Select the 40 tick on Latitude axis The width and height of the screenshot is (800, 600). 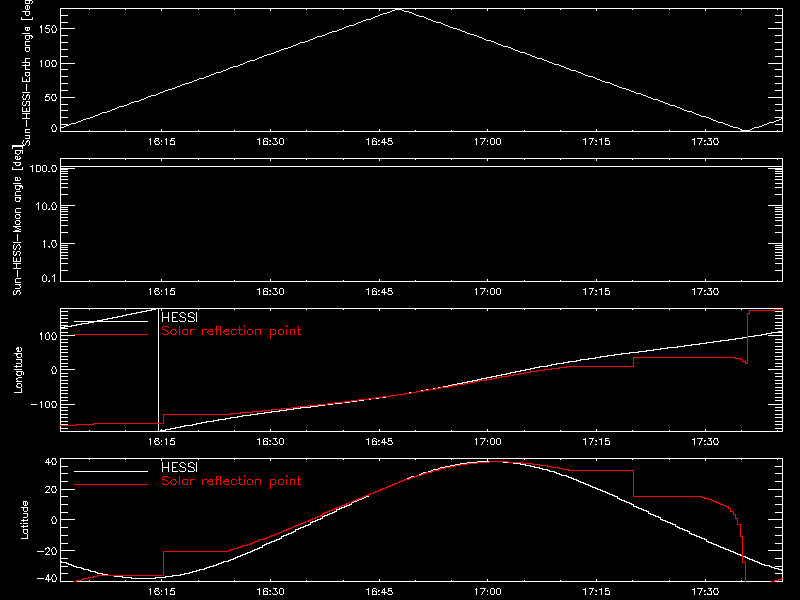pyautogui.click(x=51, y=462)
